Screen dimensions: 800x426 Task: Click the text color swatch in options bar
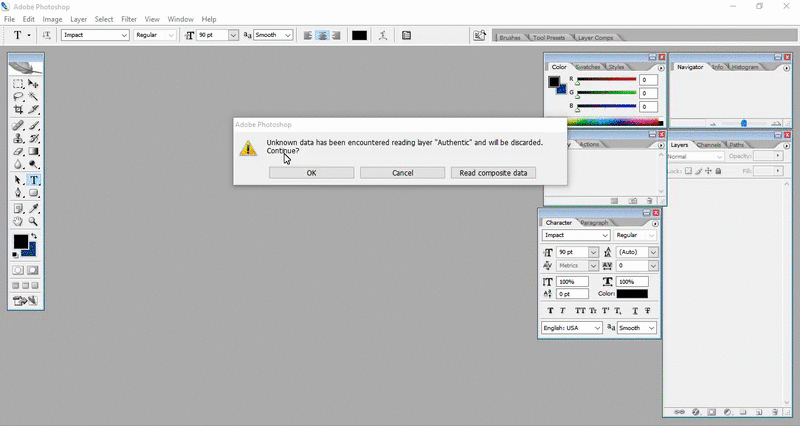pyautogui.click(x=359, y=35)
